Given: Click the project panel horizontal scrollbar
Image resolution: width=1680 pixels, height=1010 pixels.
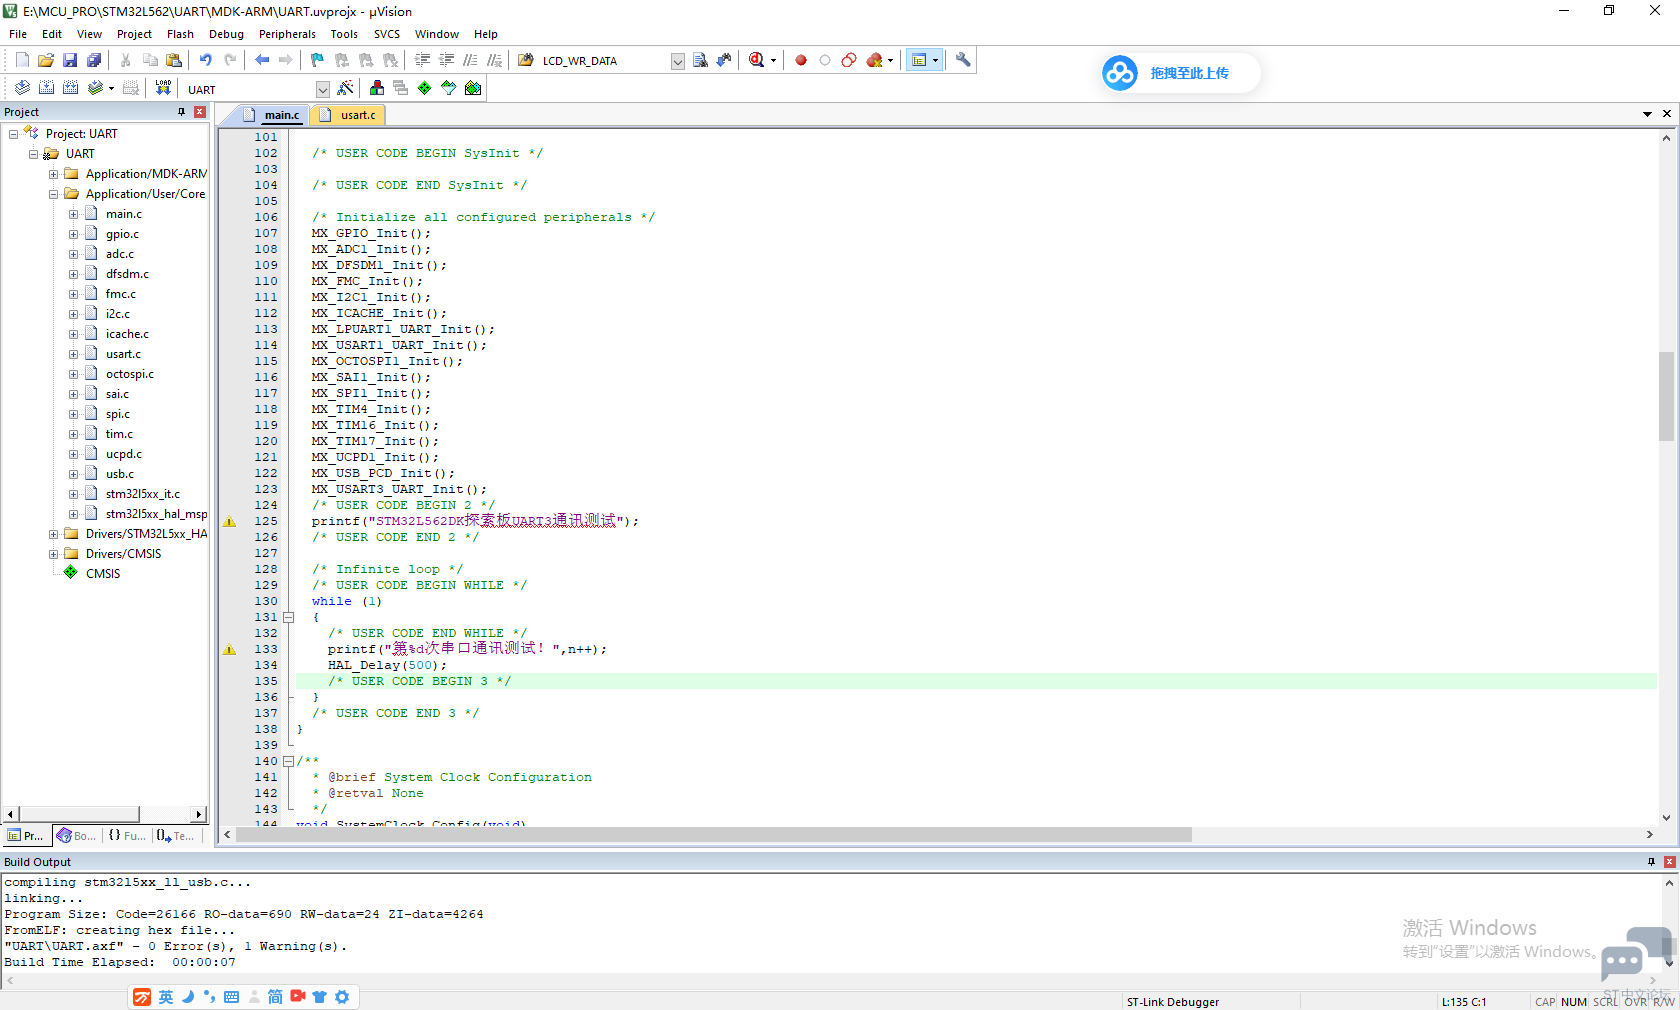Looking at the screenshot, I should click(x=105, y=814).
